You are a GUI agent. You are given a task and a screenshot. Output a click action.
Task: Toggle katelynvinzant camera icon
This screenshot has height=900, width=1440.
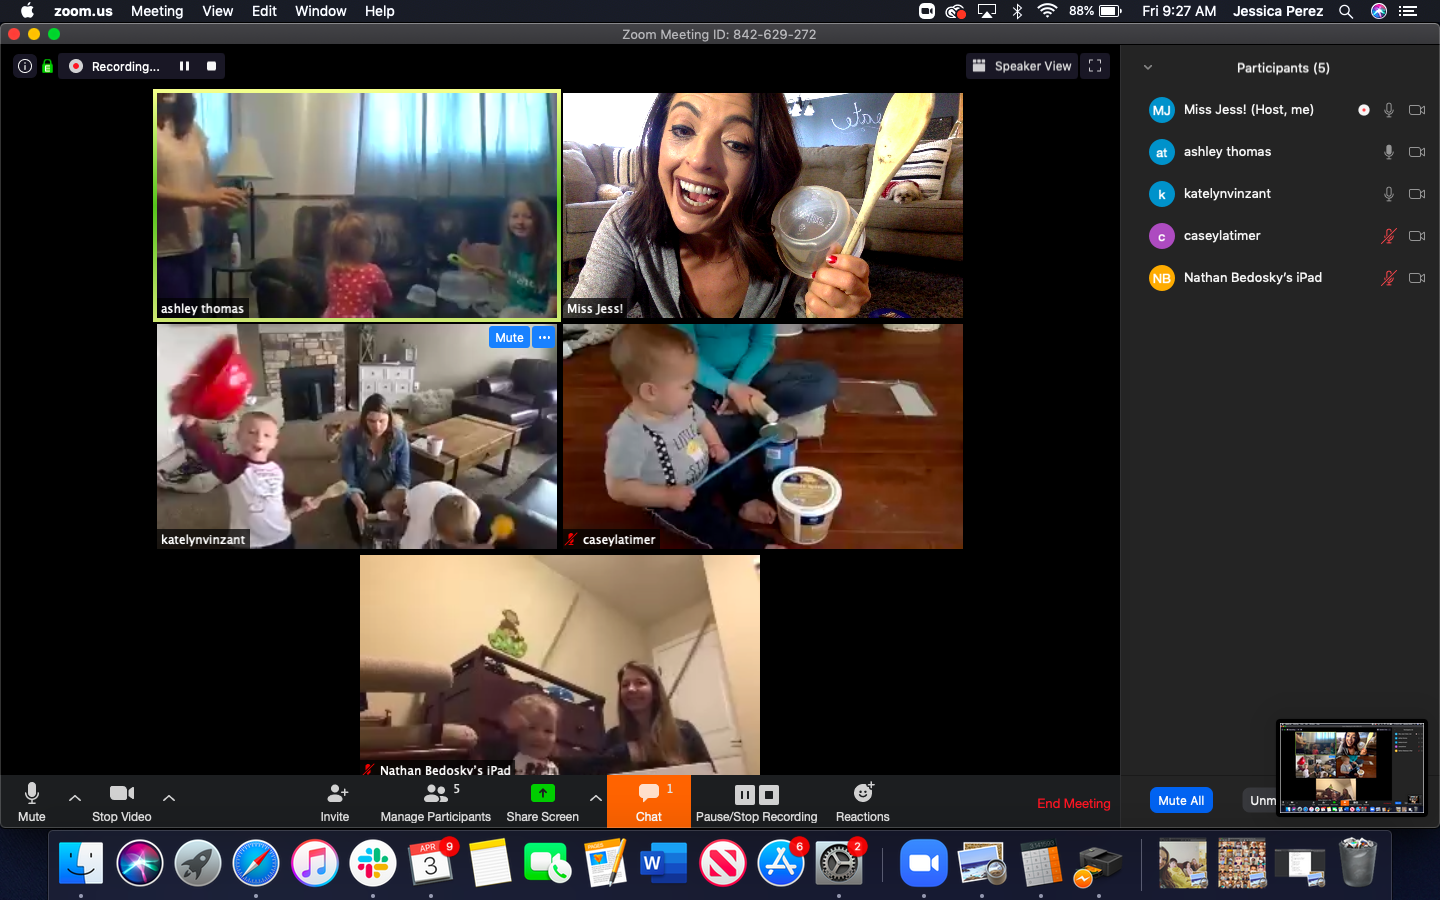coord(1417,194)
